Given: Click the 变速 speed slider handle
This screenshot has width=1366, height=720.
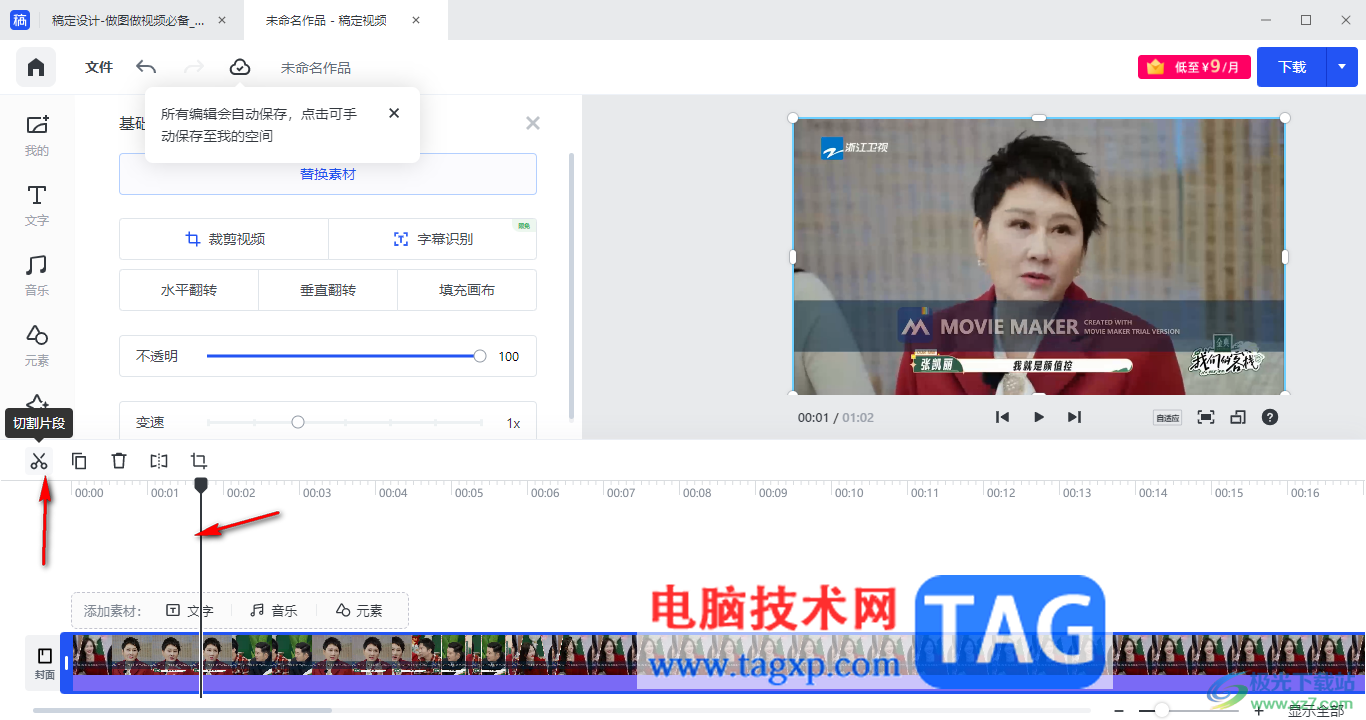Looking at the screenshot, I should [298, 422].
